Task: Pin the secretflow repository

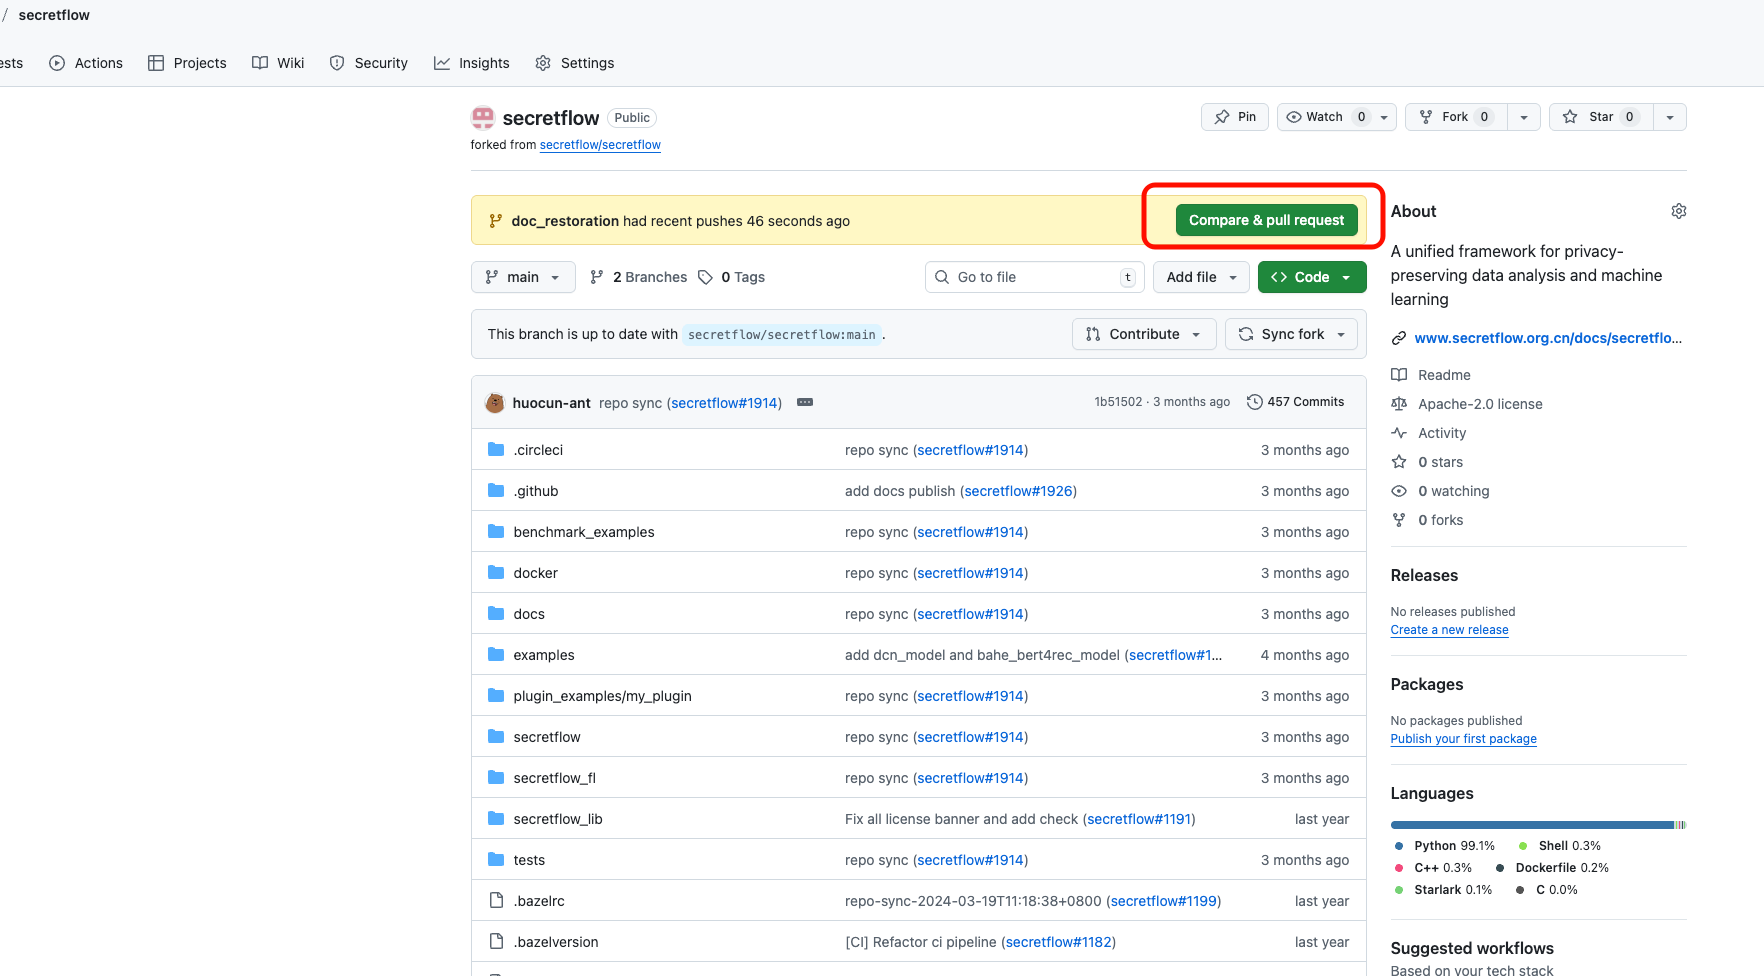Action: (1235, 117)
